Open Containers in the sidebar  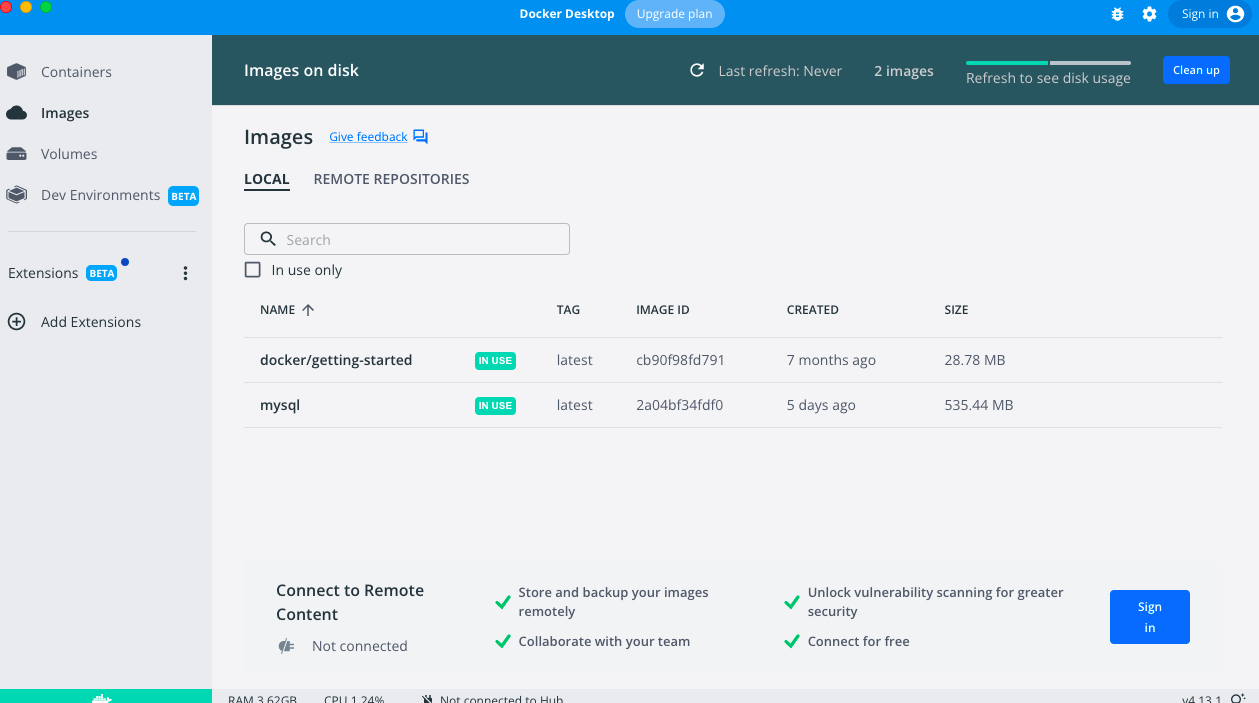click(76, 72)
